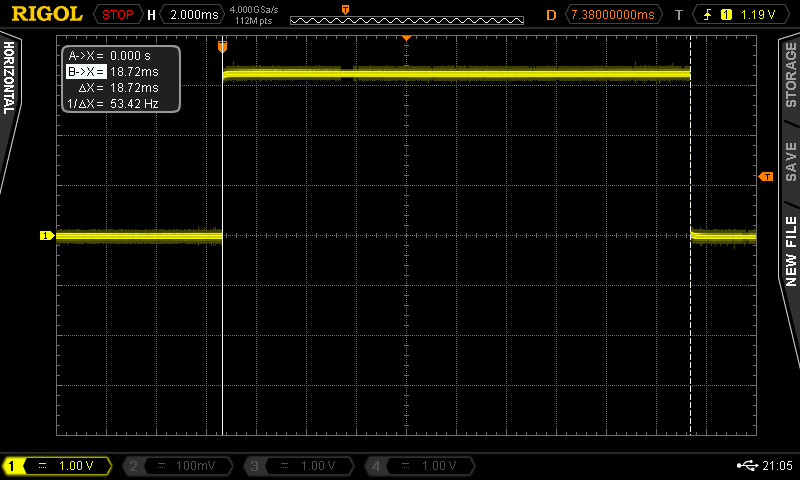This screenshot has width=800, height=480.
Task: Select the SAVE menu item
Action: (790, 160)
